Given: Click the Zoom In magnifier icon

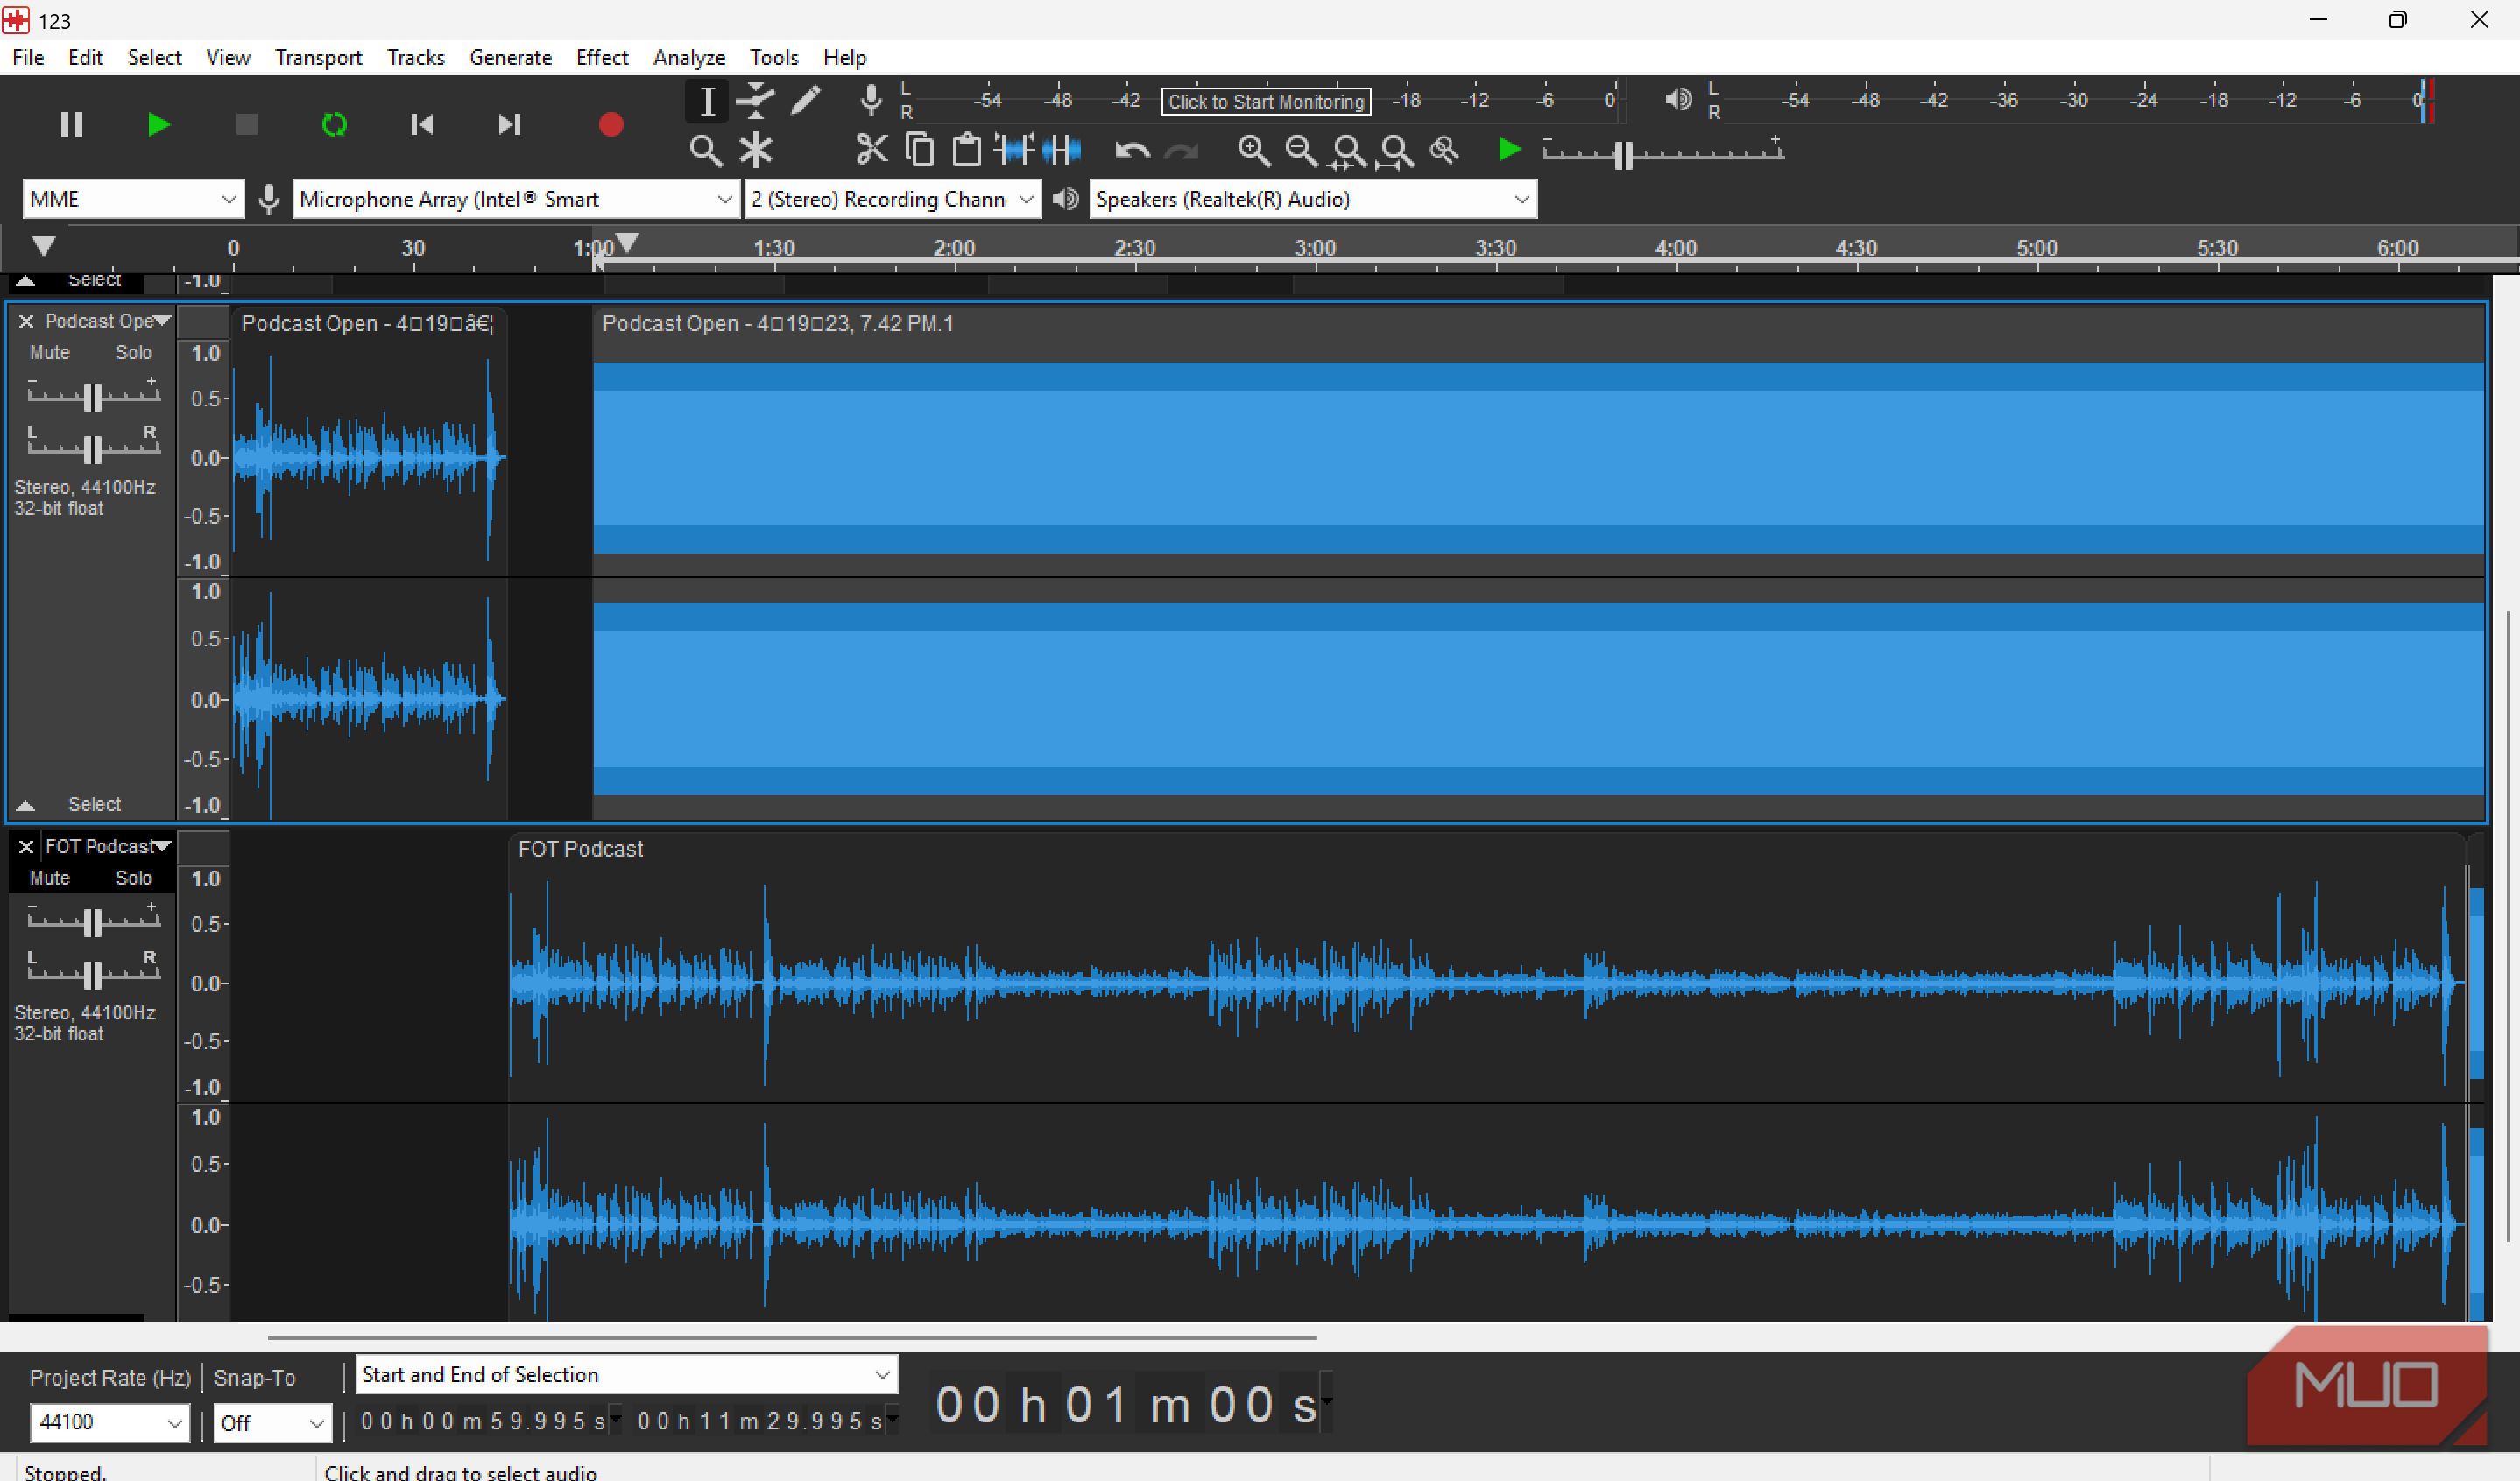Looking at the screenshot, I should coord(1253,151).
